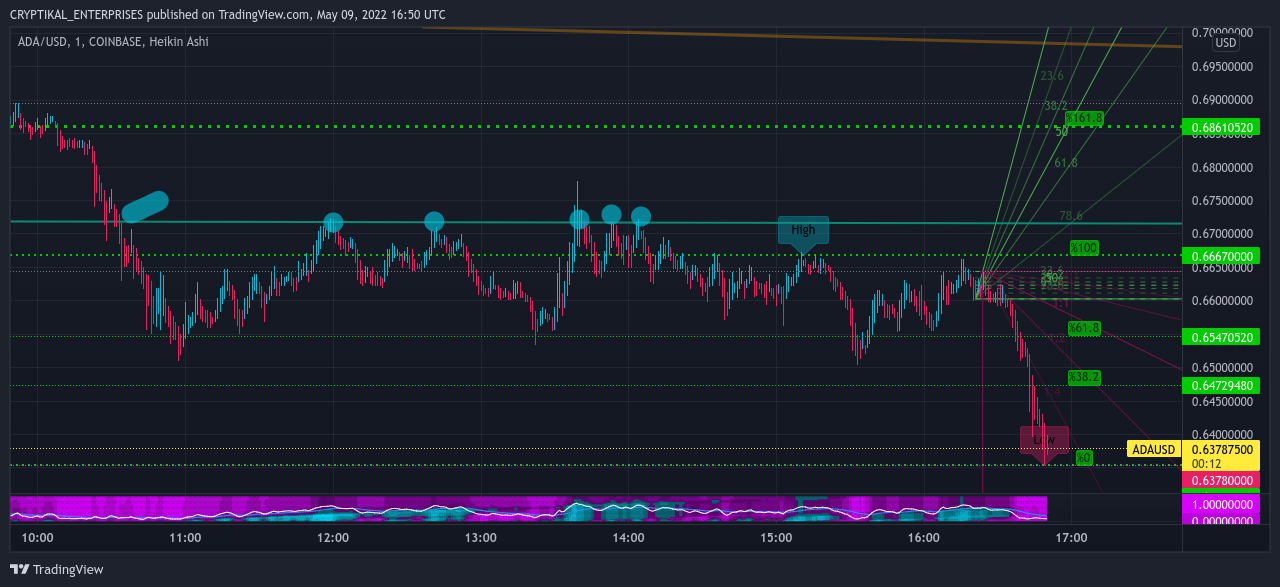Click the 0.69000000 price axis label
This screenshot has height=587, width=1280.
click(1224, 100)
